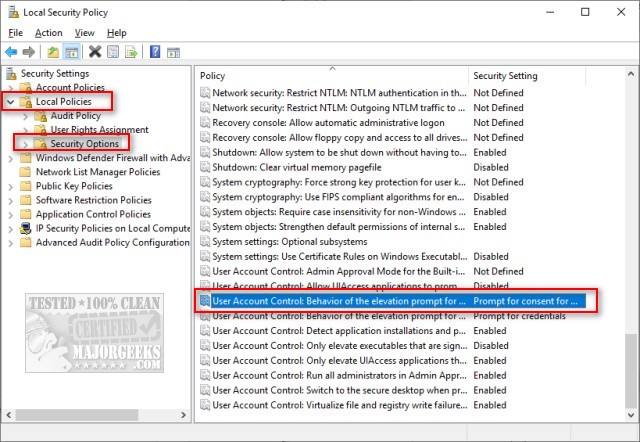Image resolution: width=640 pixels, height=442 pixels.
Task: Select Software Restriction Policies folder
Action: (93, 200)
